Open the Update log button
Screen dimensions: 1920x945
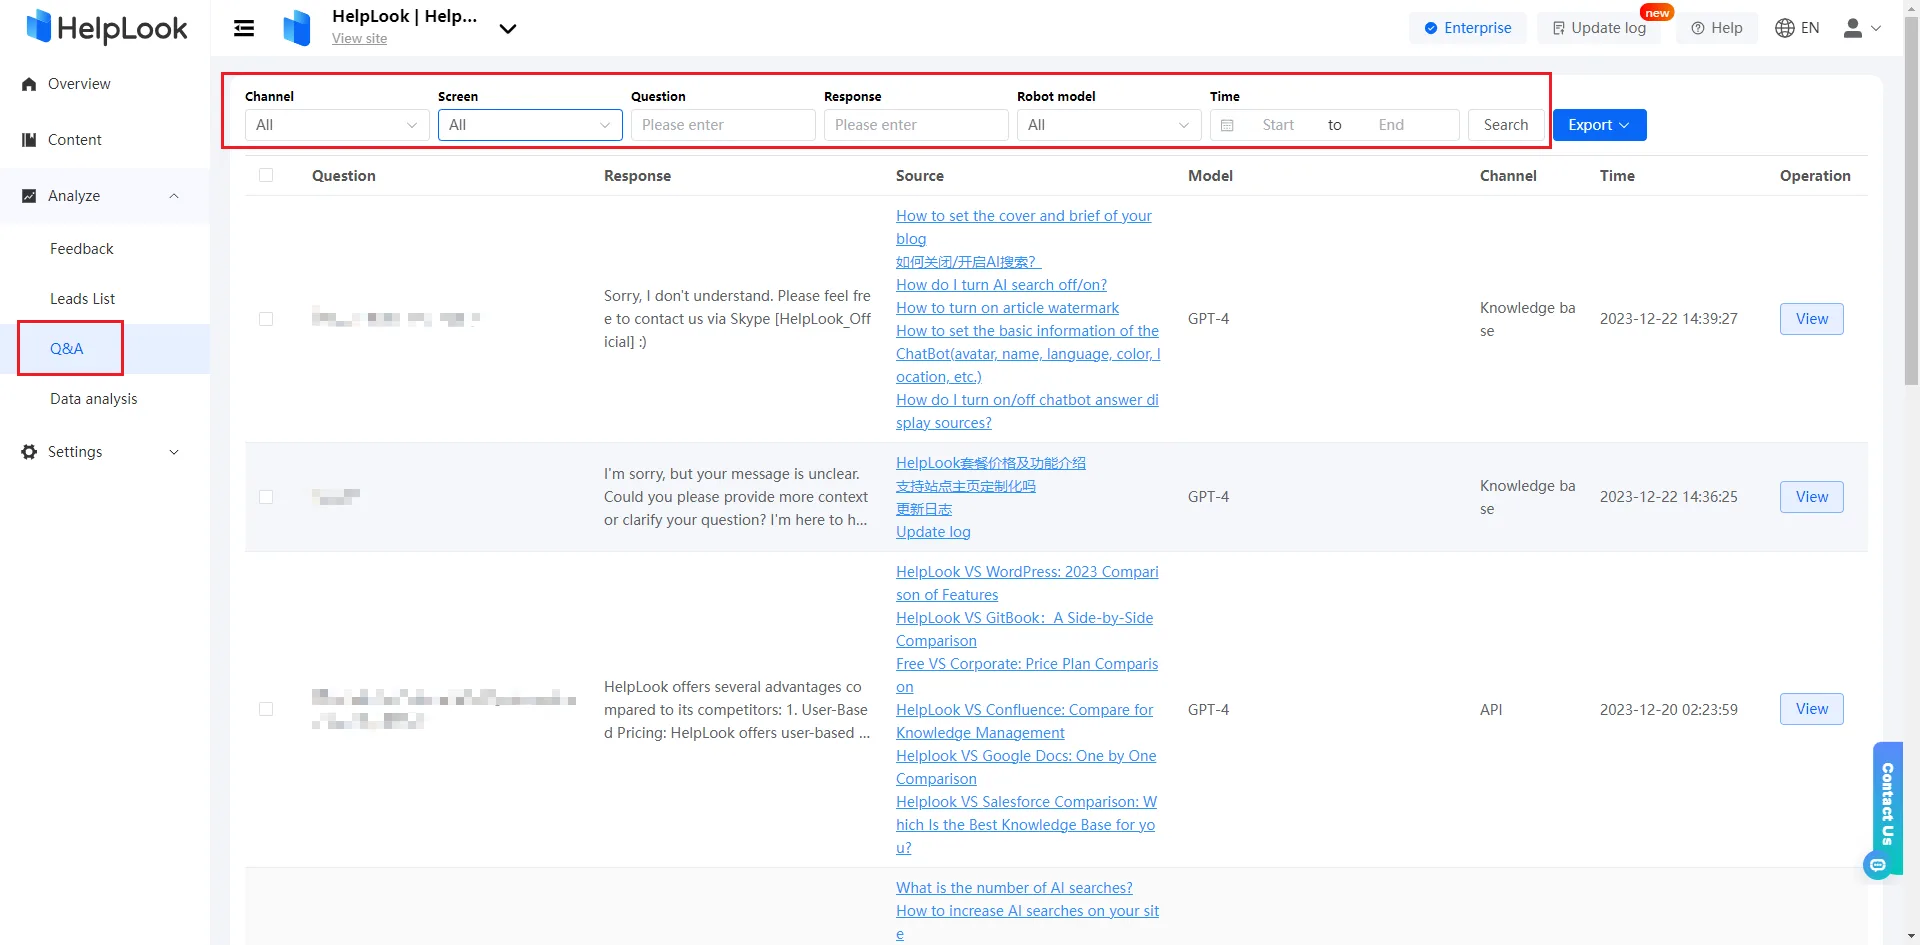[1599, 28]
